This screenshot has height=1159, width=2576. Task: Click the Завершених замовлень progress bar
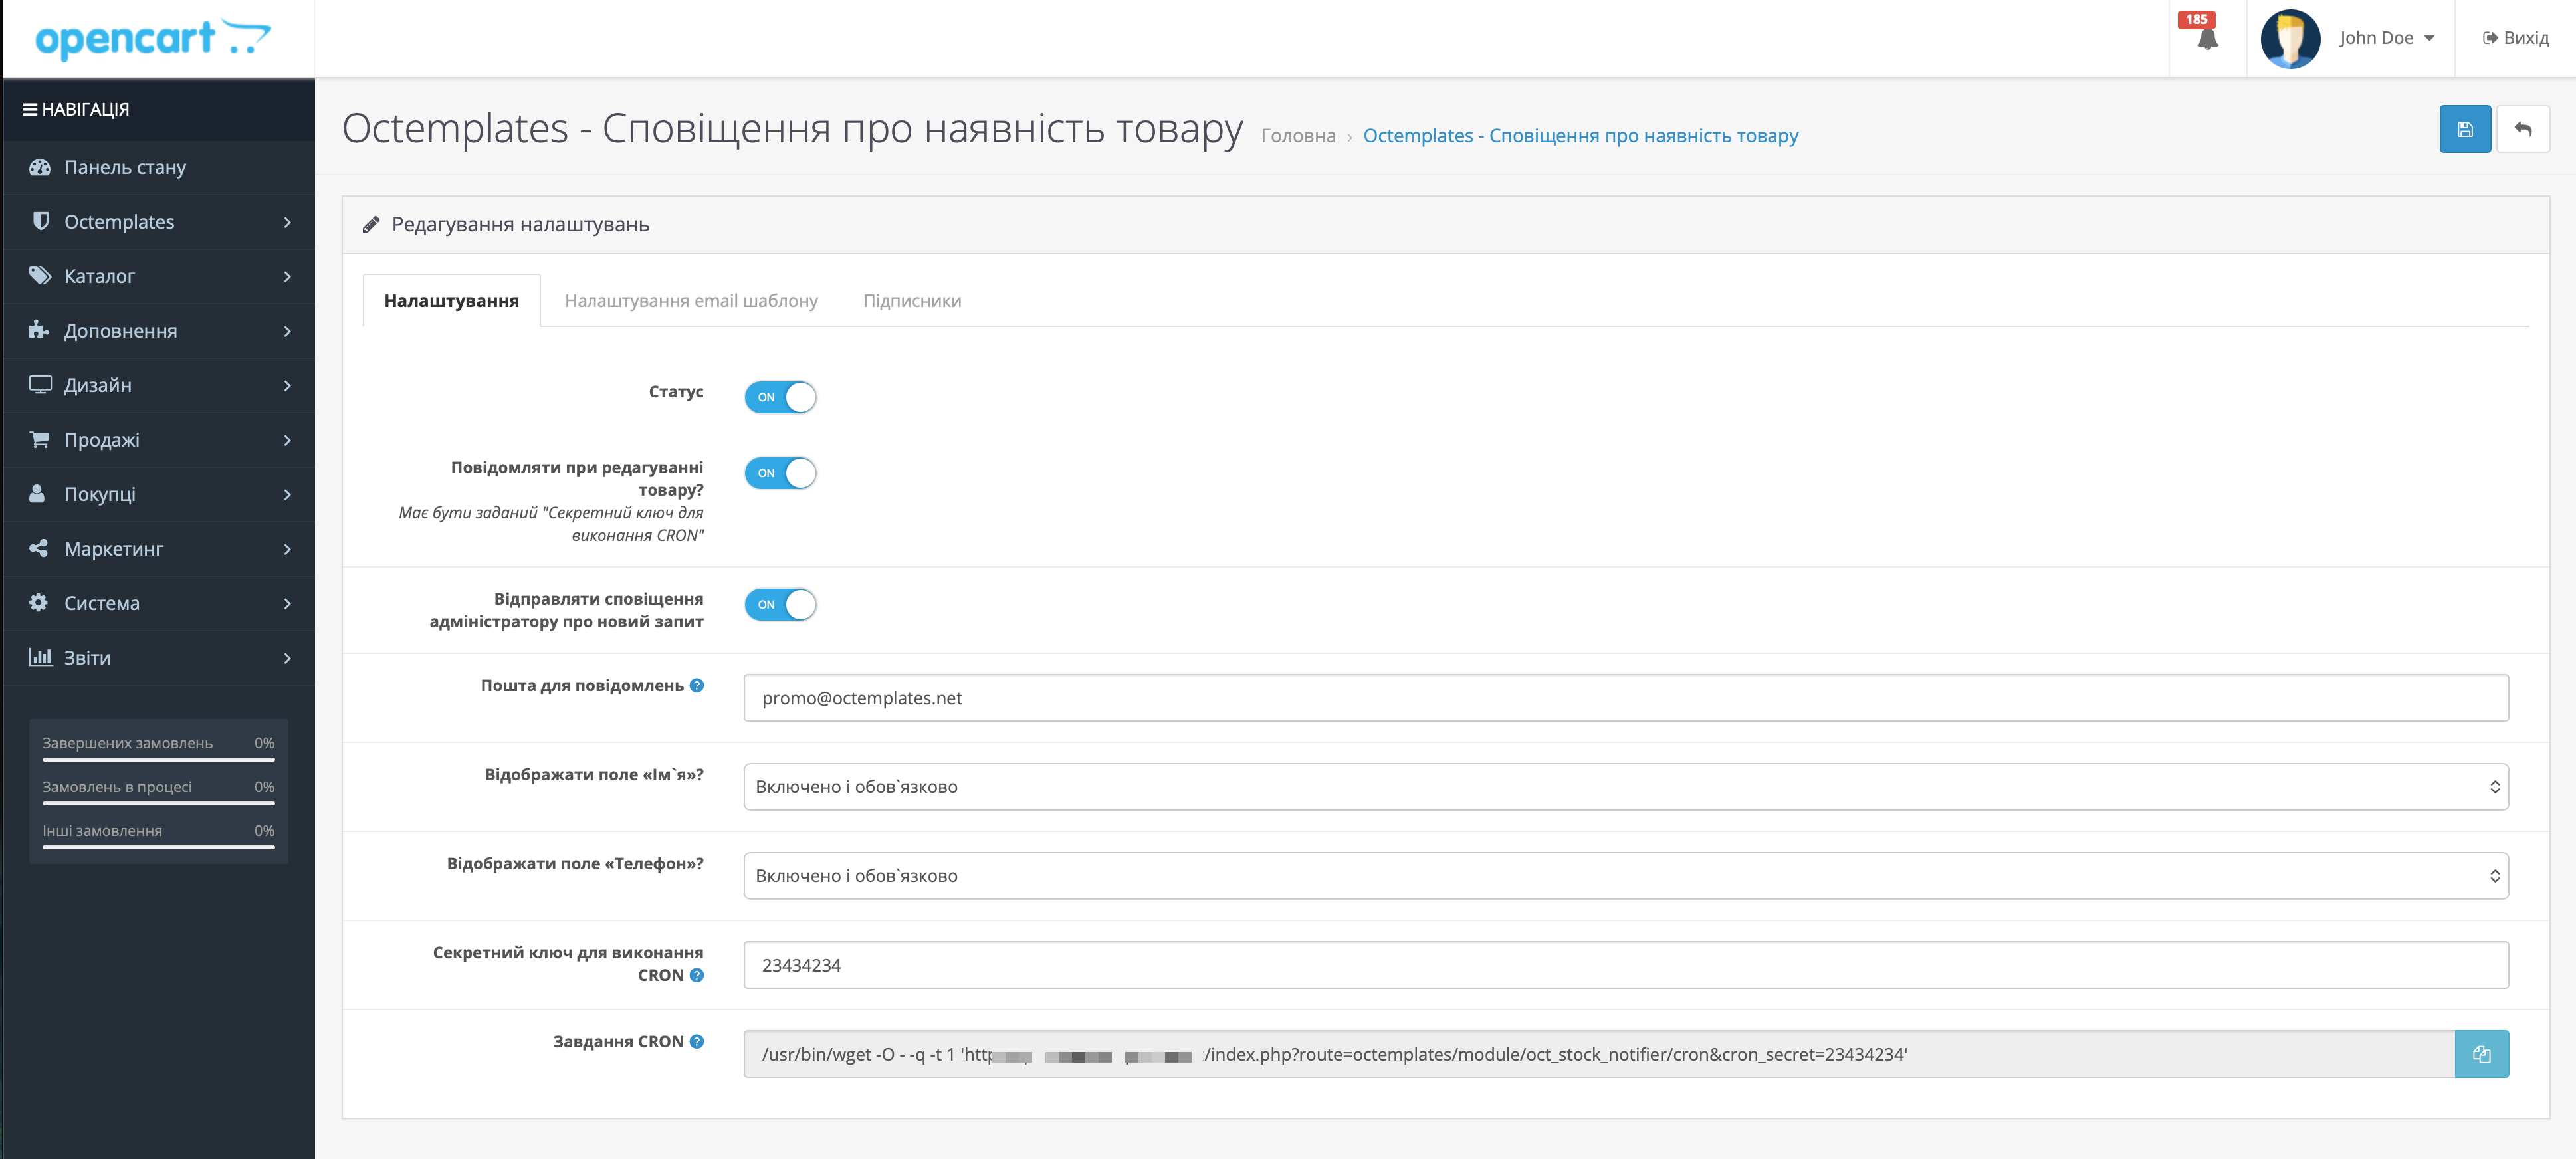158,759
